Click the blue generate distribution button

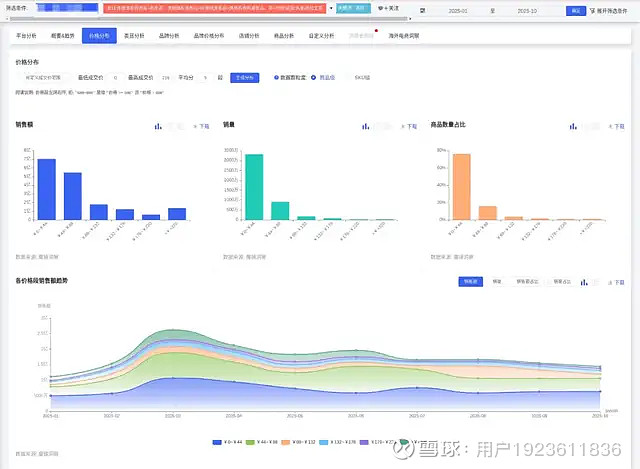pyautogui.click(x=244, y=78)
